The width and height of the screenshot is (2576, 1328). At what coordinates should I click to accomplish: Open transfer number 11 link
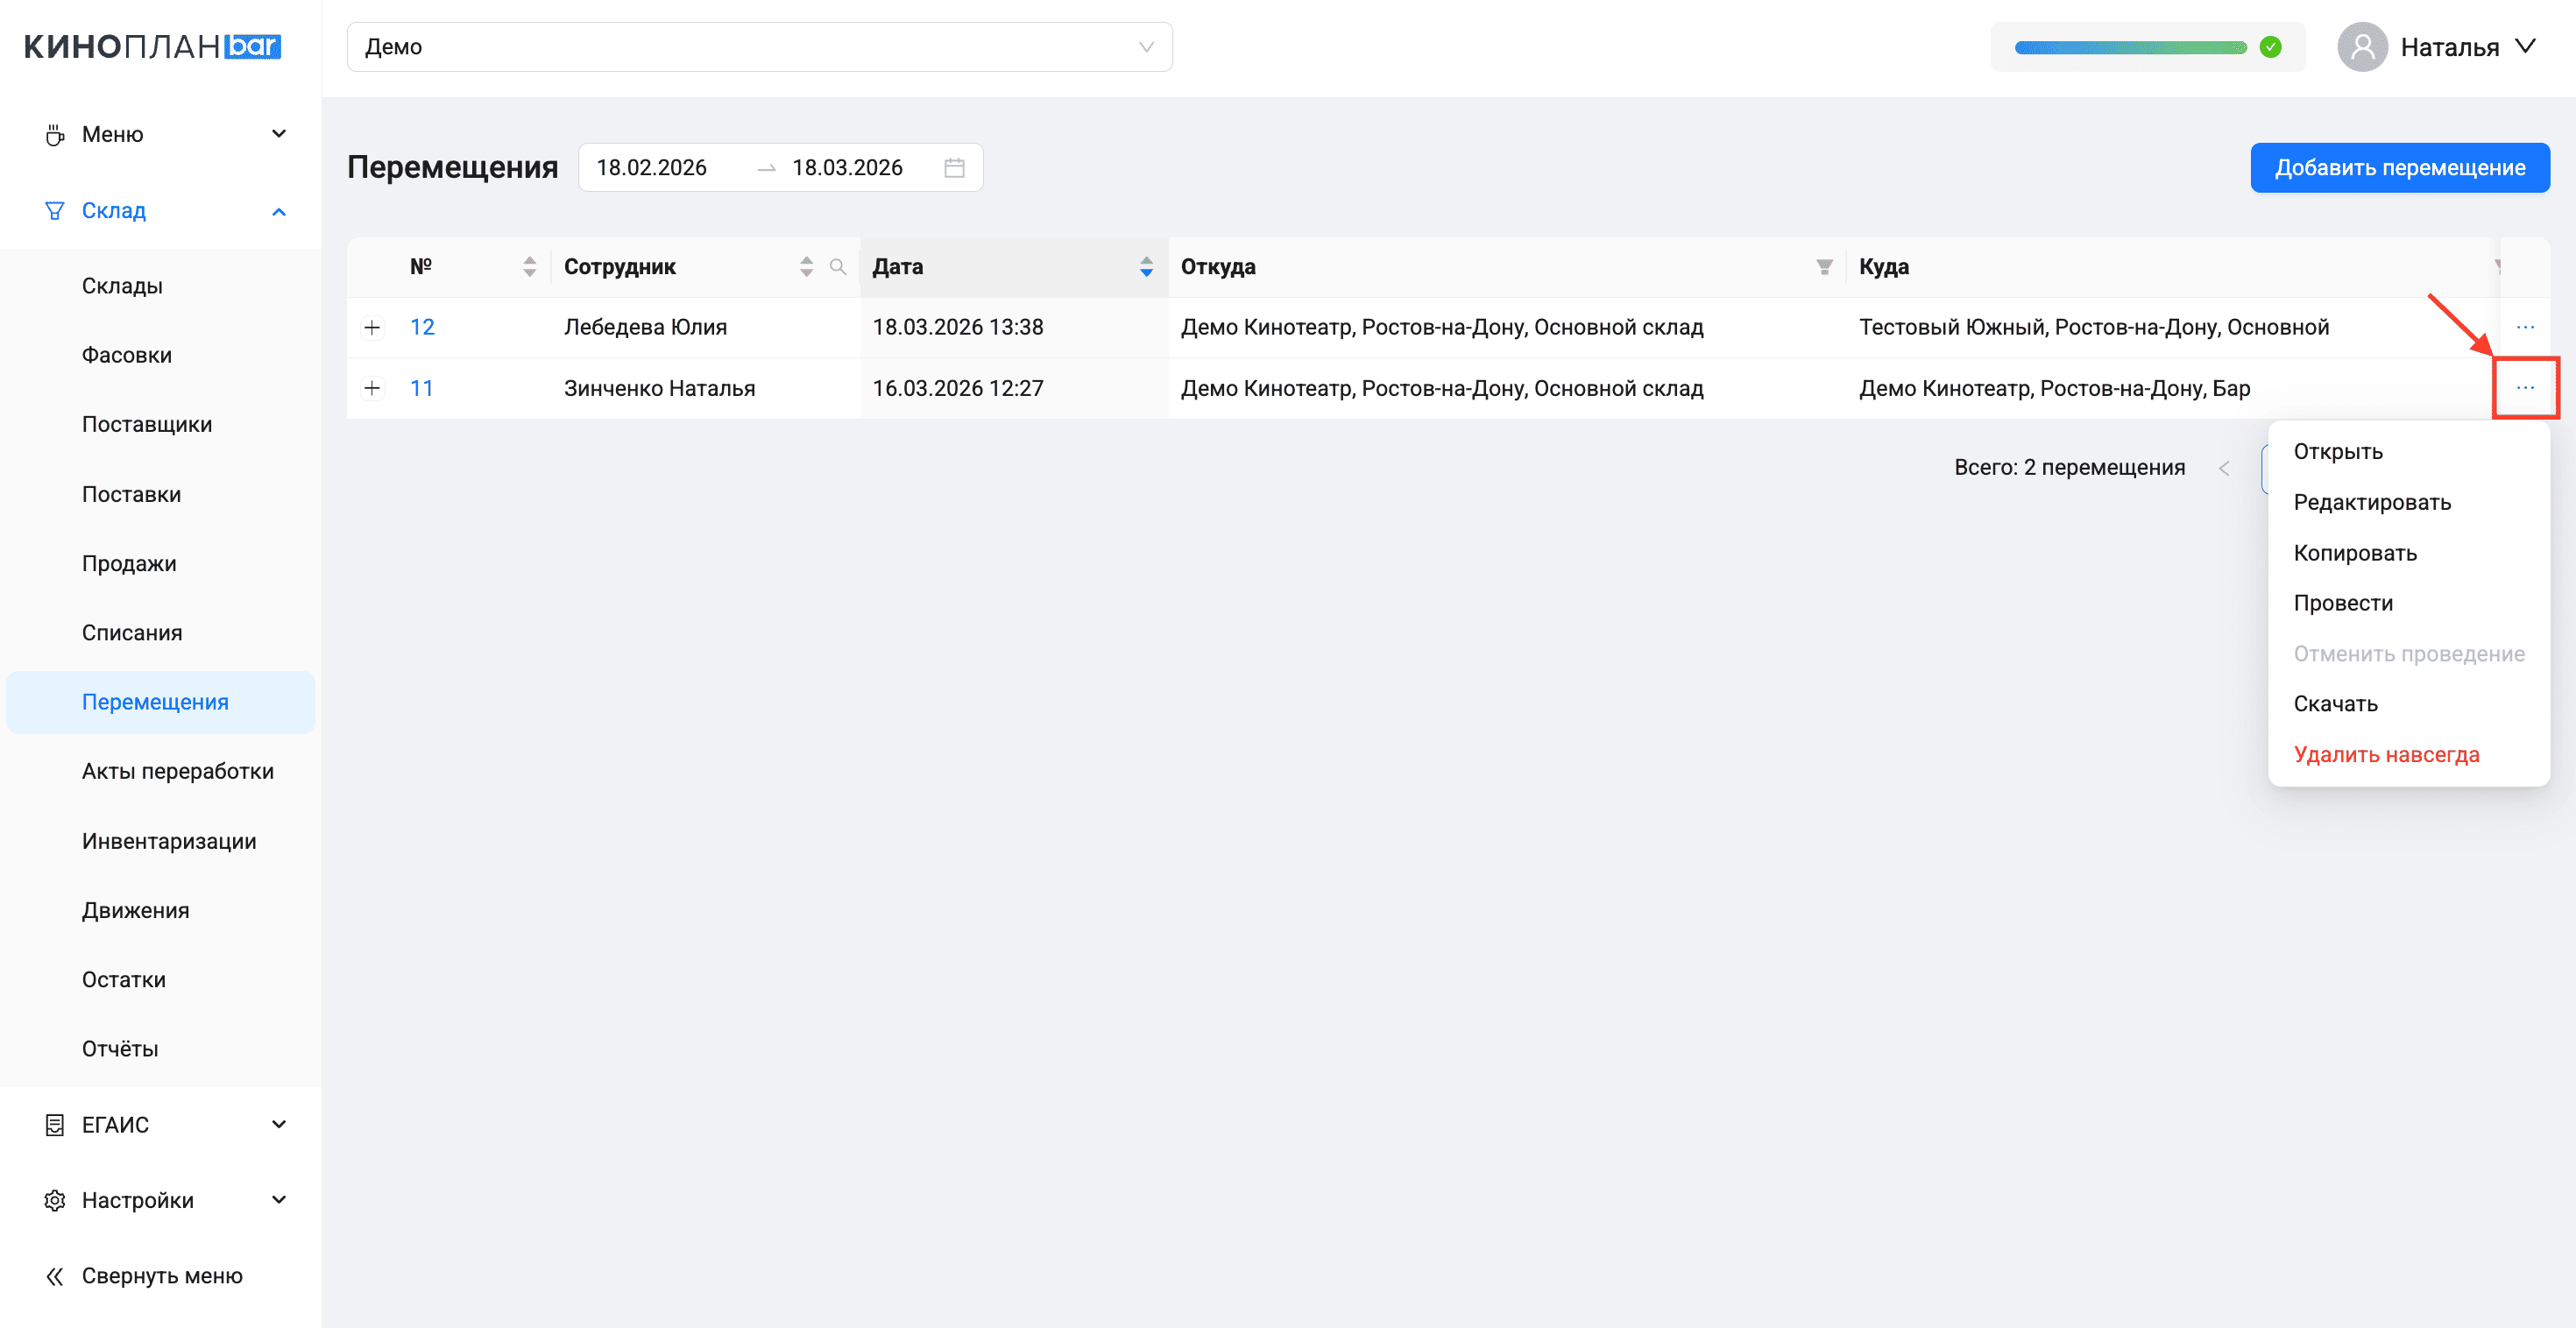[422, 388]
